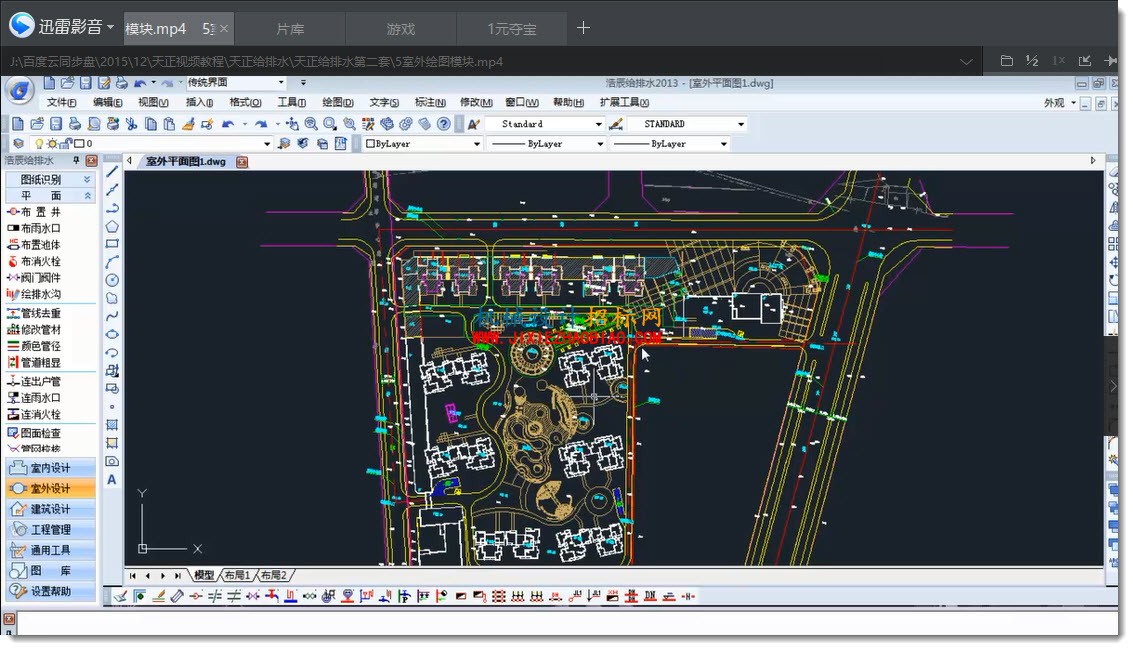
Task: Open the 标注(N) menu
Action: 430,103
